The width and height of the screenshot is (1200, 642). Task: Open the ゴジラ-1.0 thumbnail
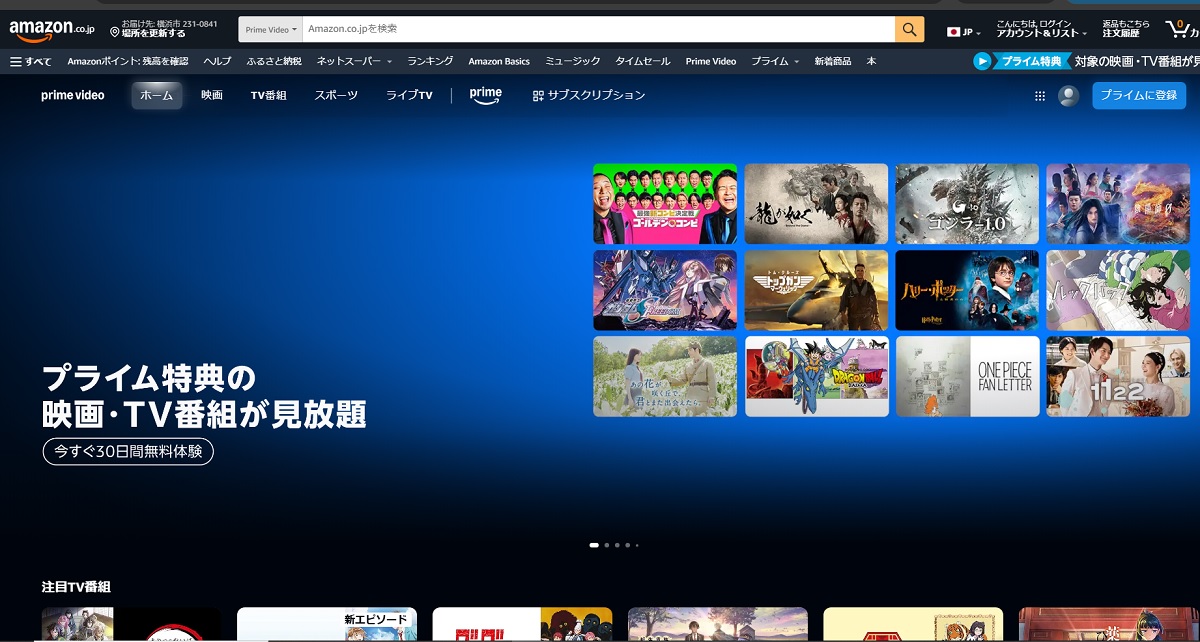[x=967, y=203]
